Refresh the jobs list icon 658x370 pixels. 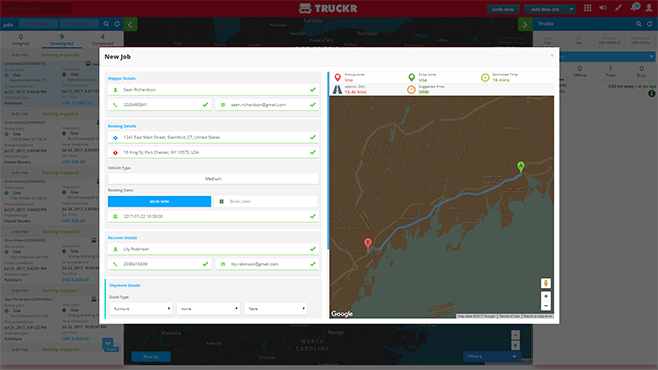point(117,24)
